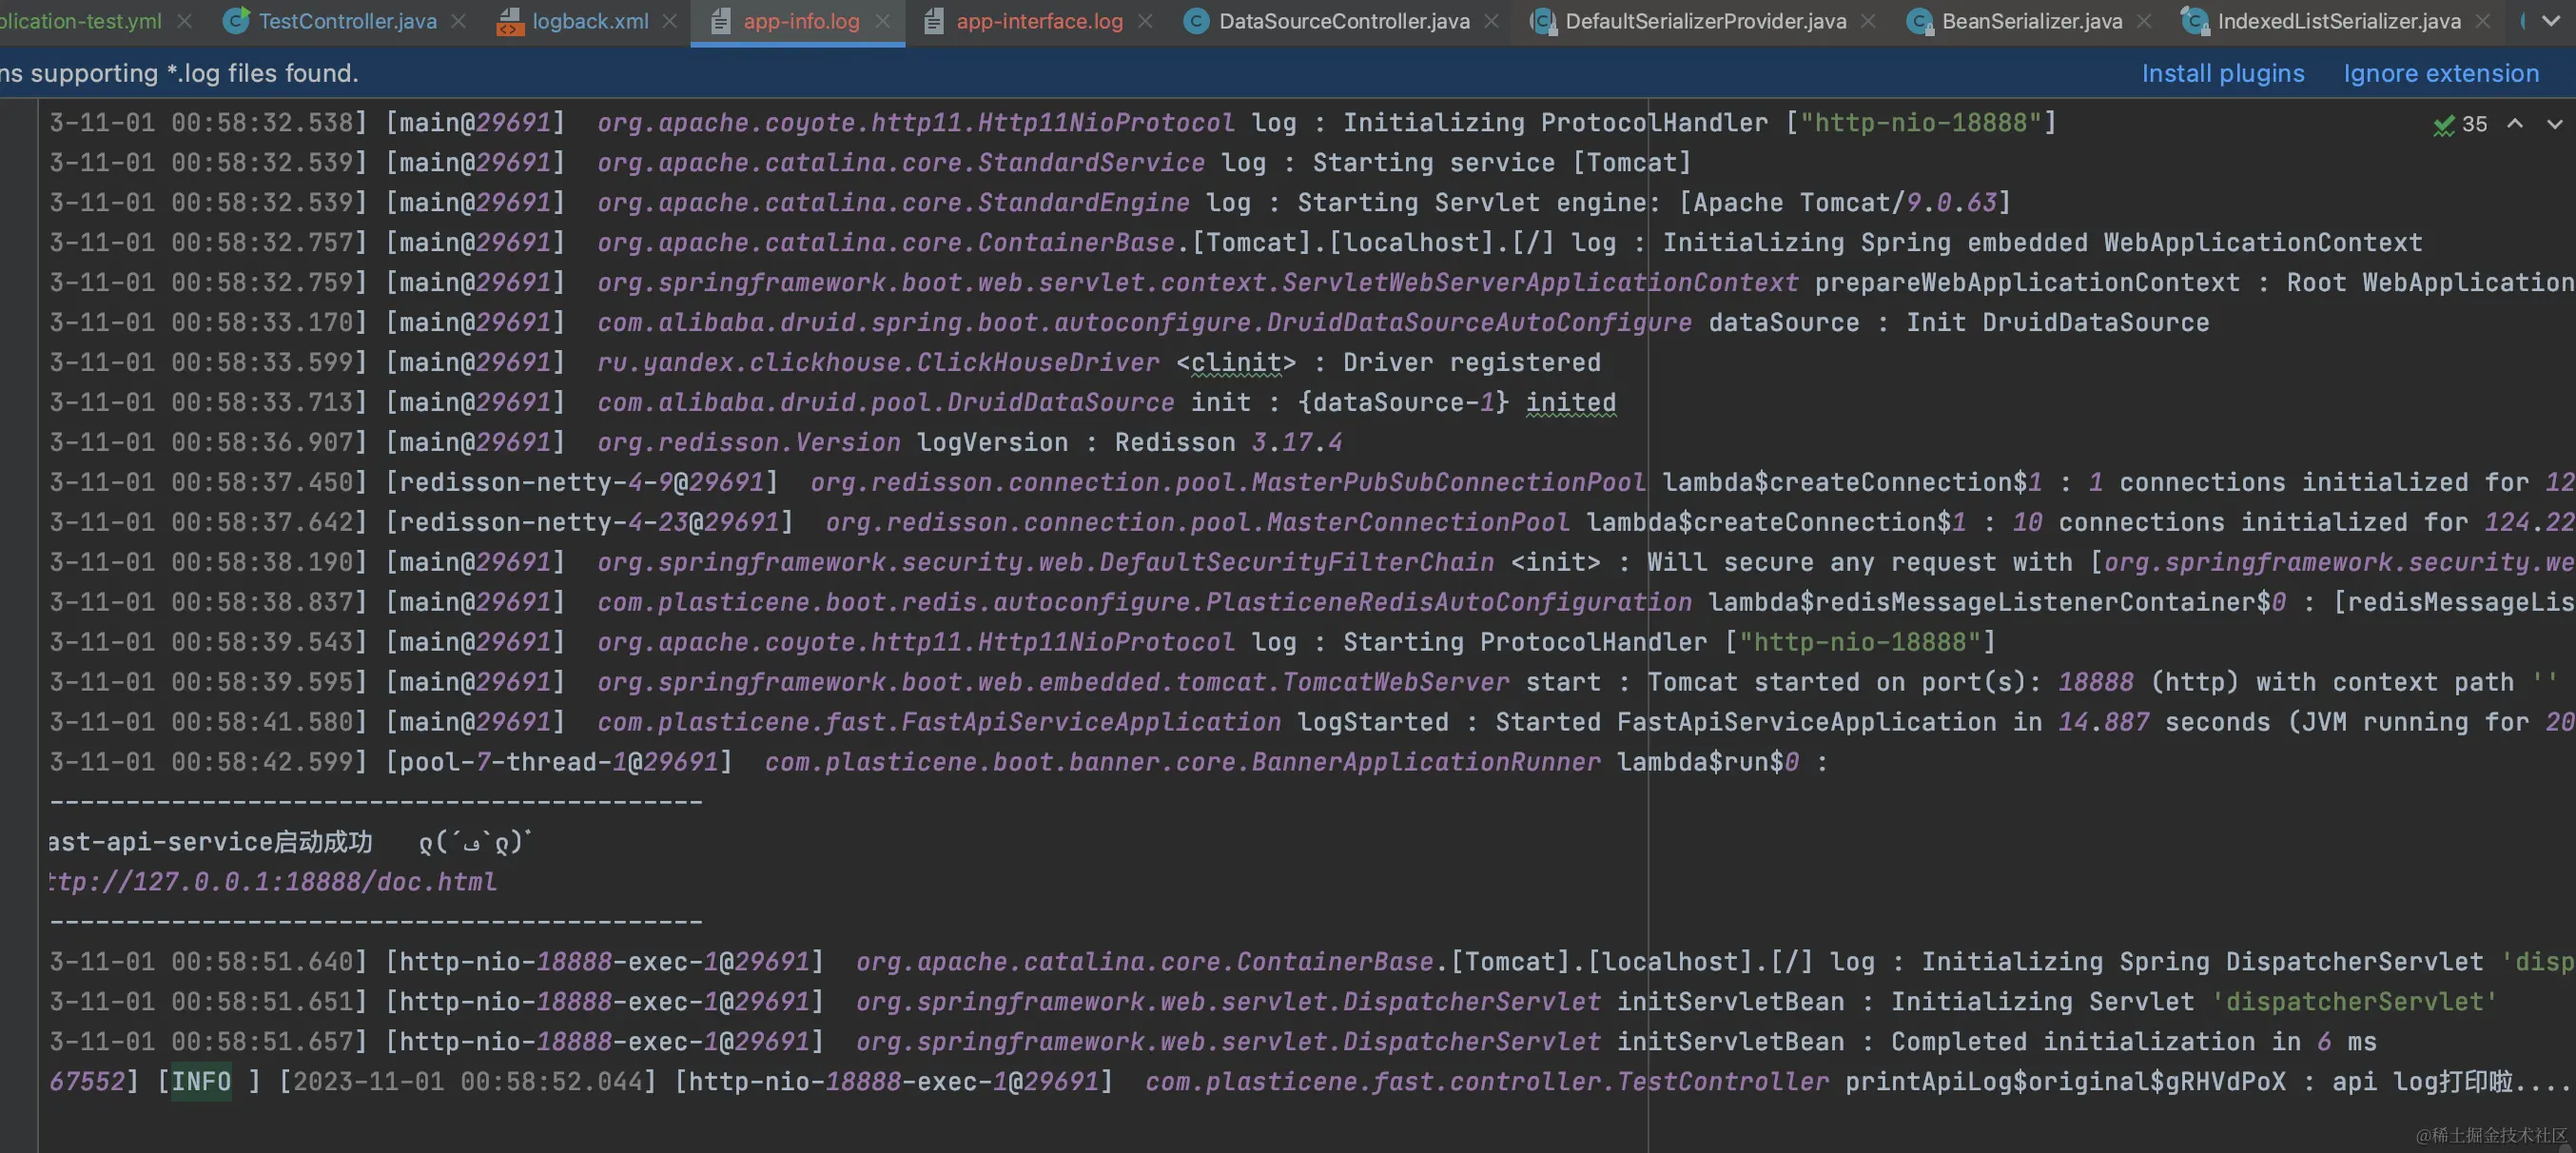Screen dimensions: 2576x1153
Task: Click the logback.xml file icon
Action: point(510,21)
